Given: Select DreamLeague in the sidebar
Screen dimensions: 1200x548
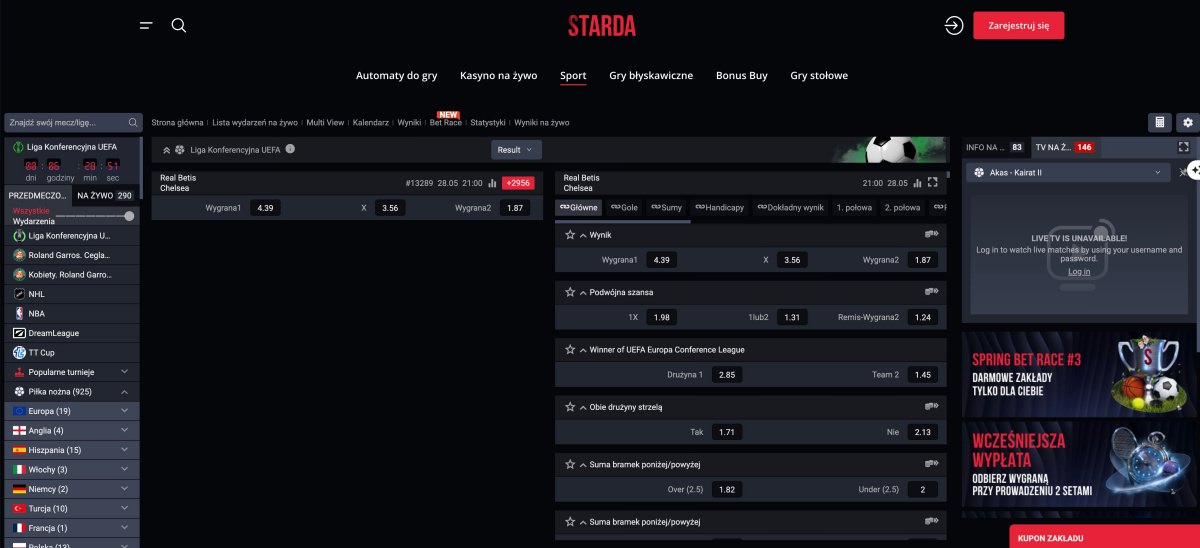Looking at the screenshot, I should [x=72, y=333].
